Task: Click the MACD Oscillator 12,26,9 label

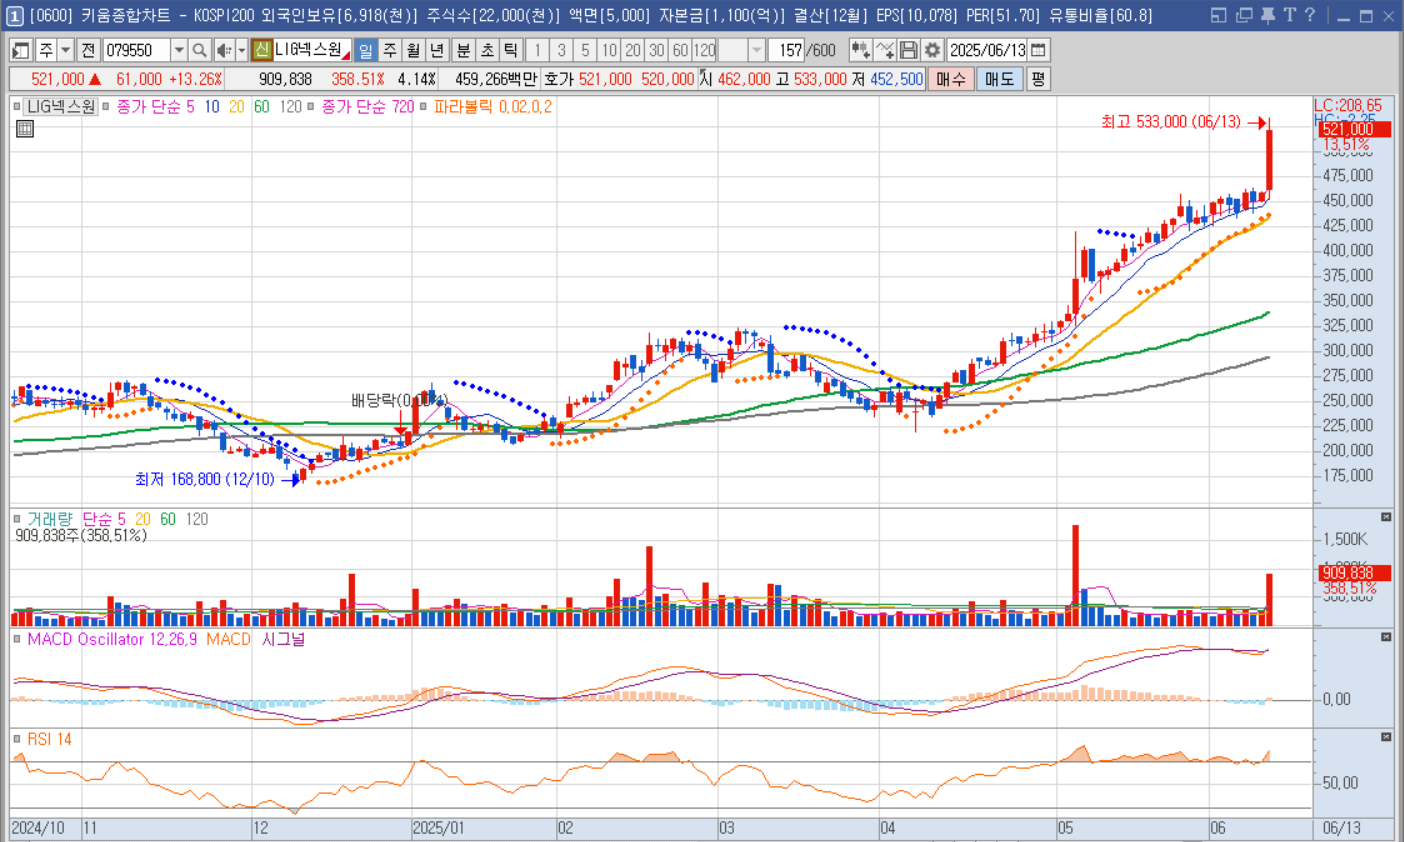Action: (x=112, y=639)
